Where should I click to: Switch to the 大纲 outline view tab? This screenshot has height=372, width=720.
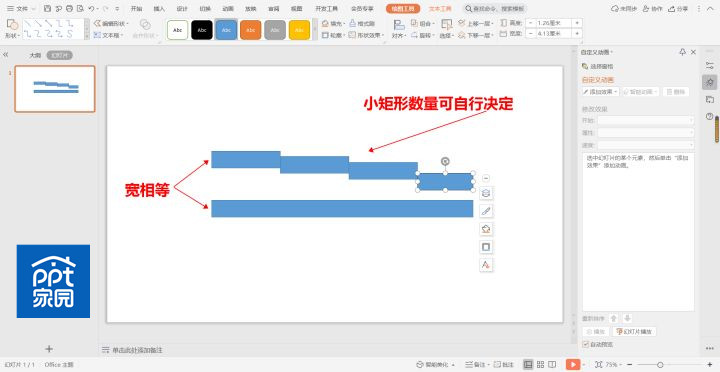click(35, 55)
